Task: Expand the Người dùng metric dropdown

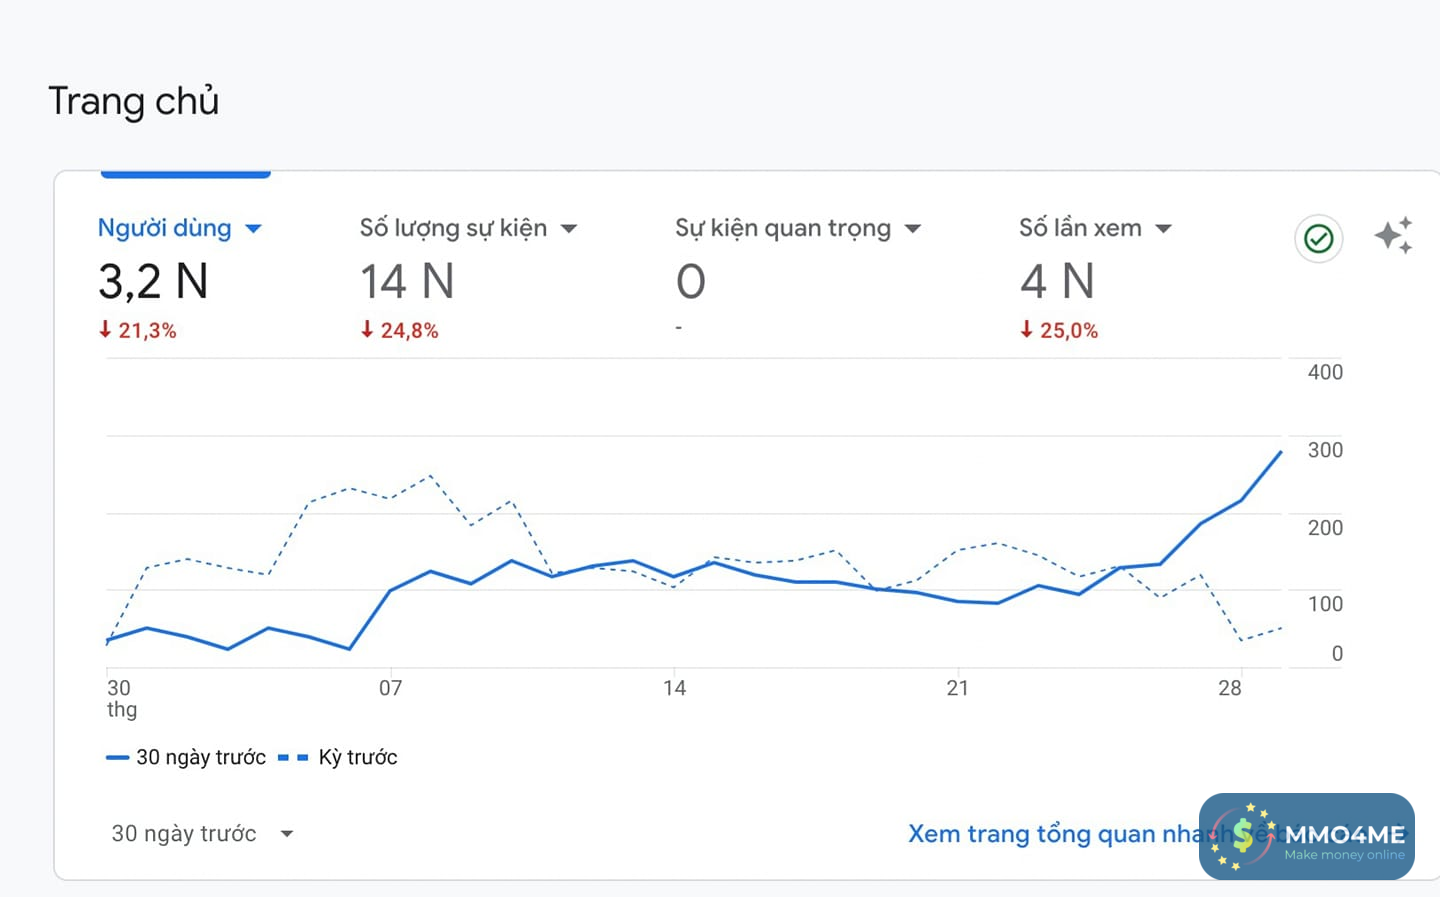Action: pos(254,229)
